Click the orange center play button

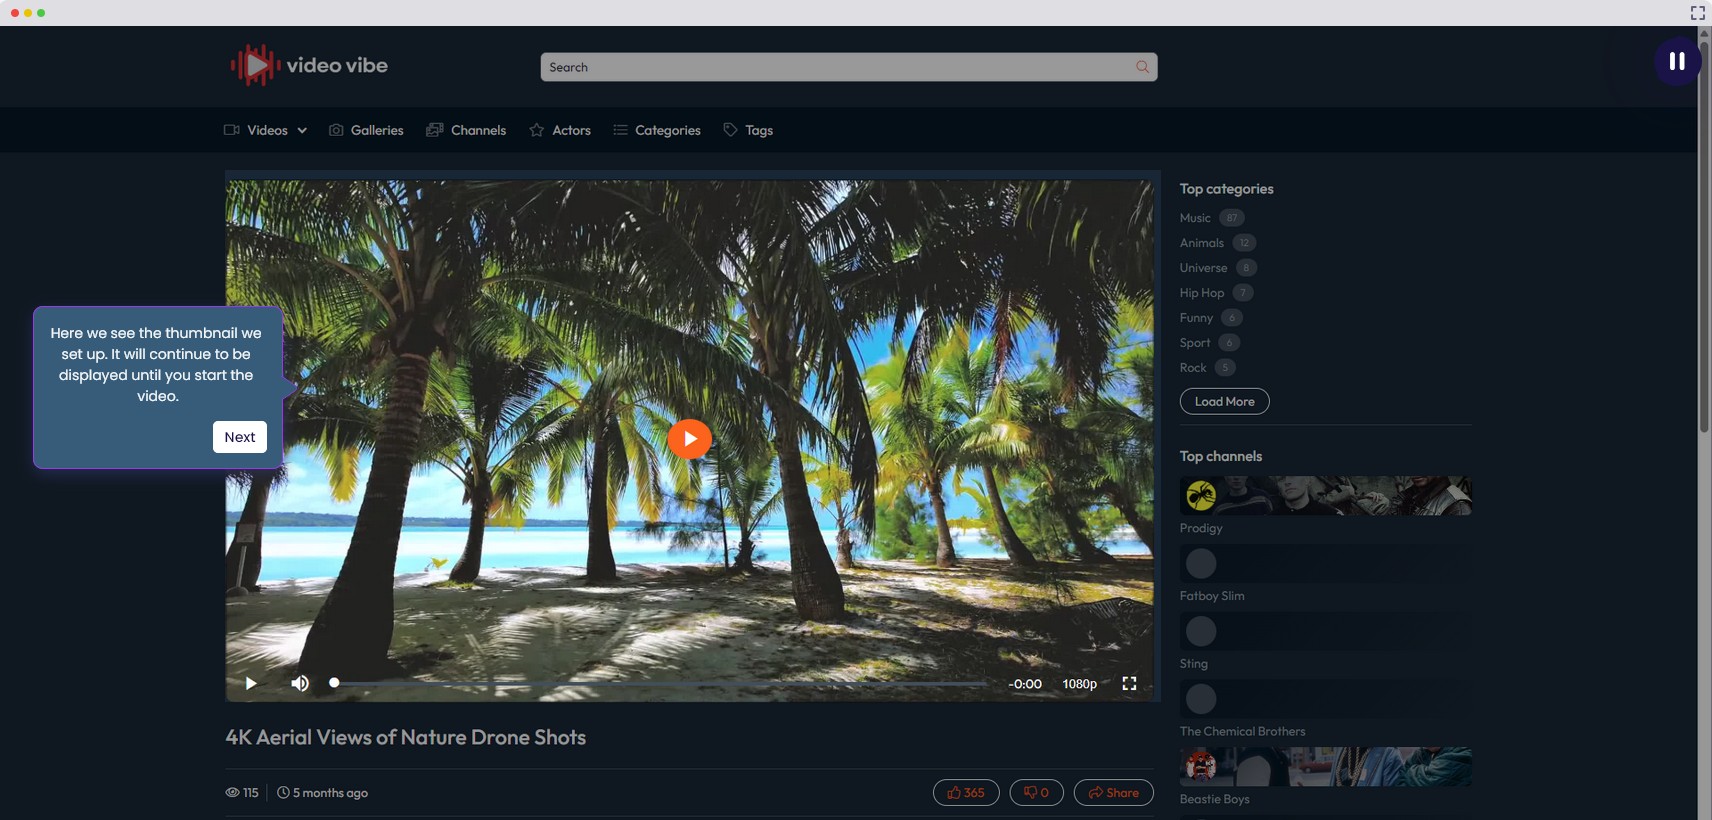[689, 439]
